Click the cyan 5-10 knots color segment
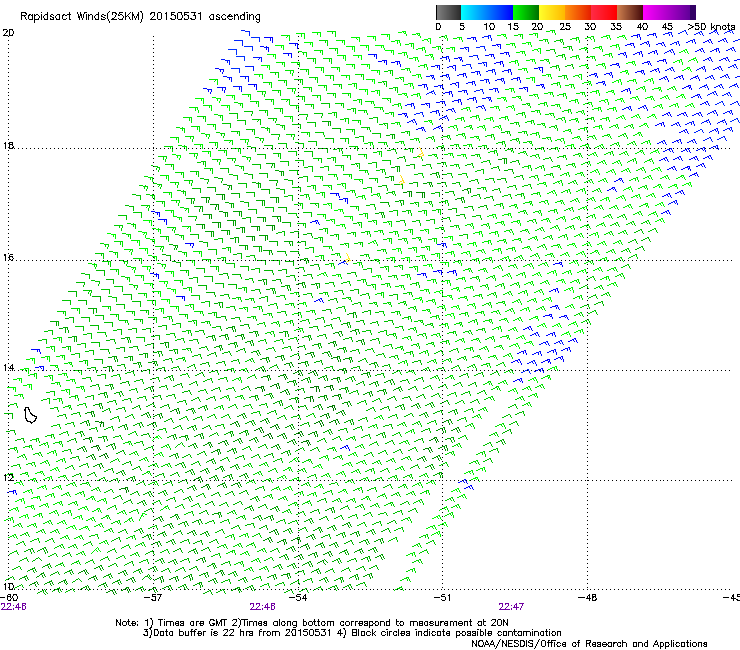 tap(474, 12)
